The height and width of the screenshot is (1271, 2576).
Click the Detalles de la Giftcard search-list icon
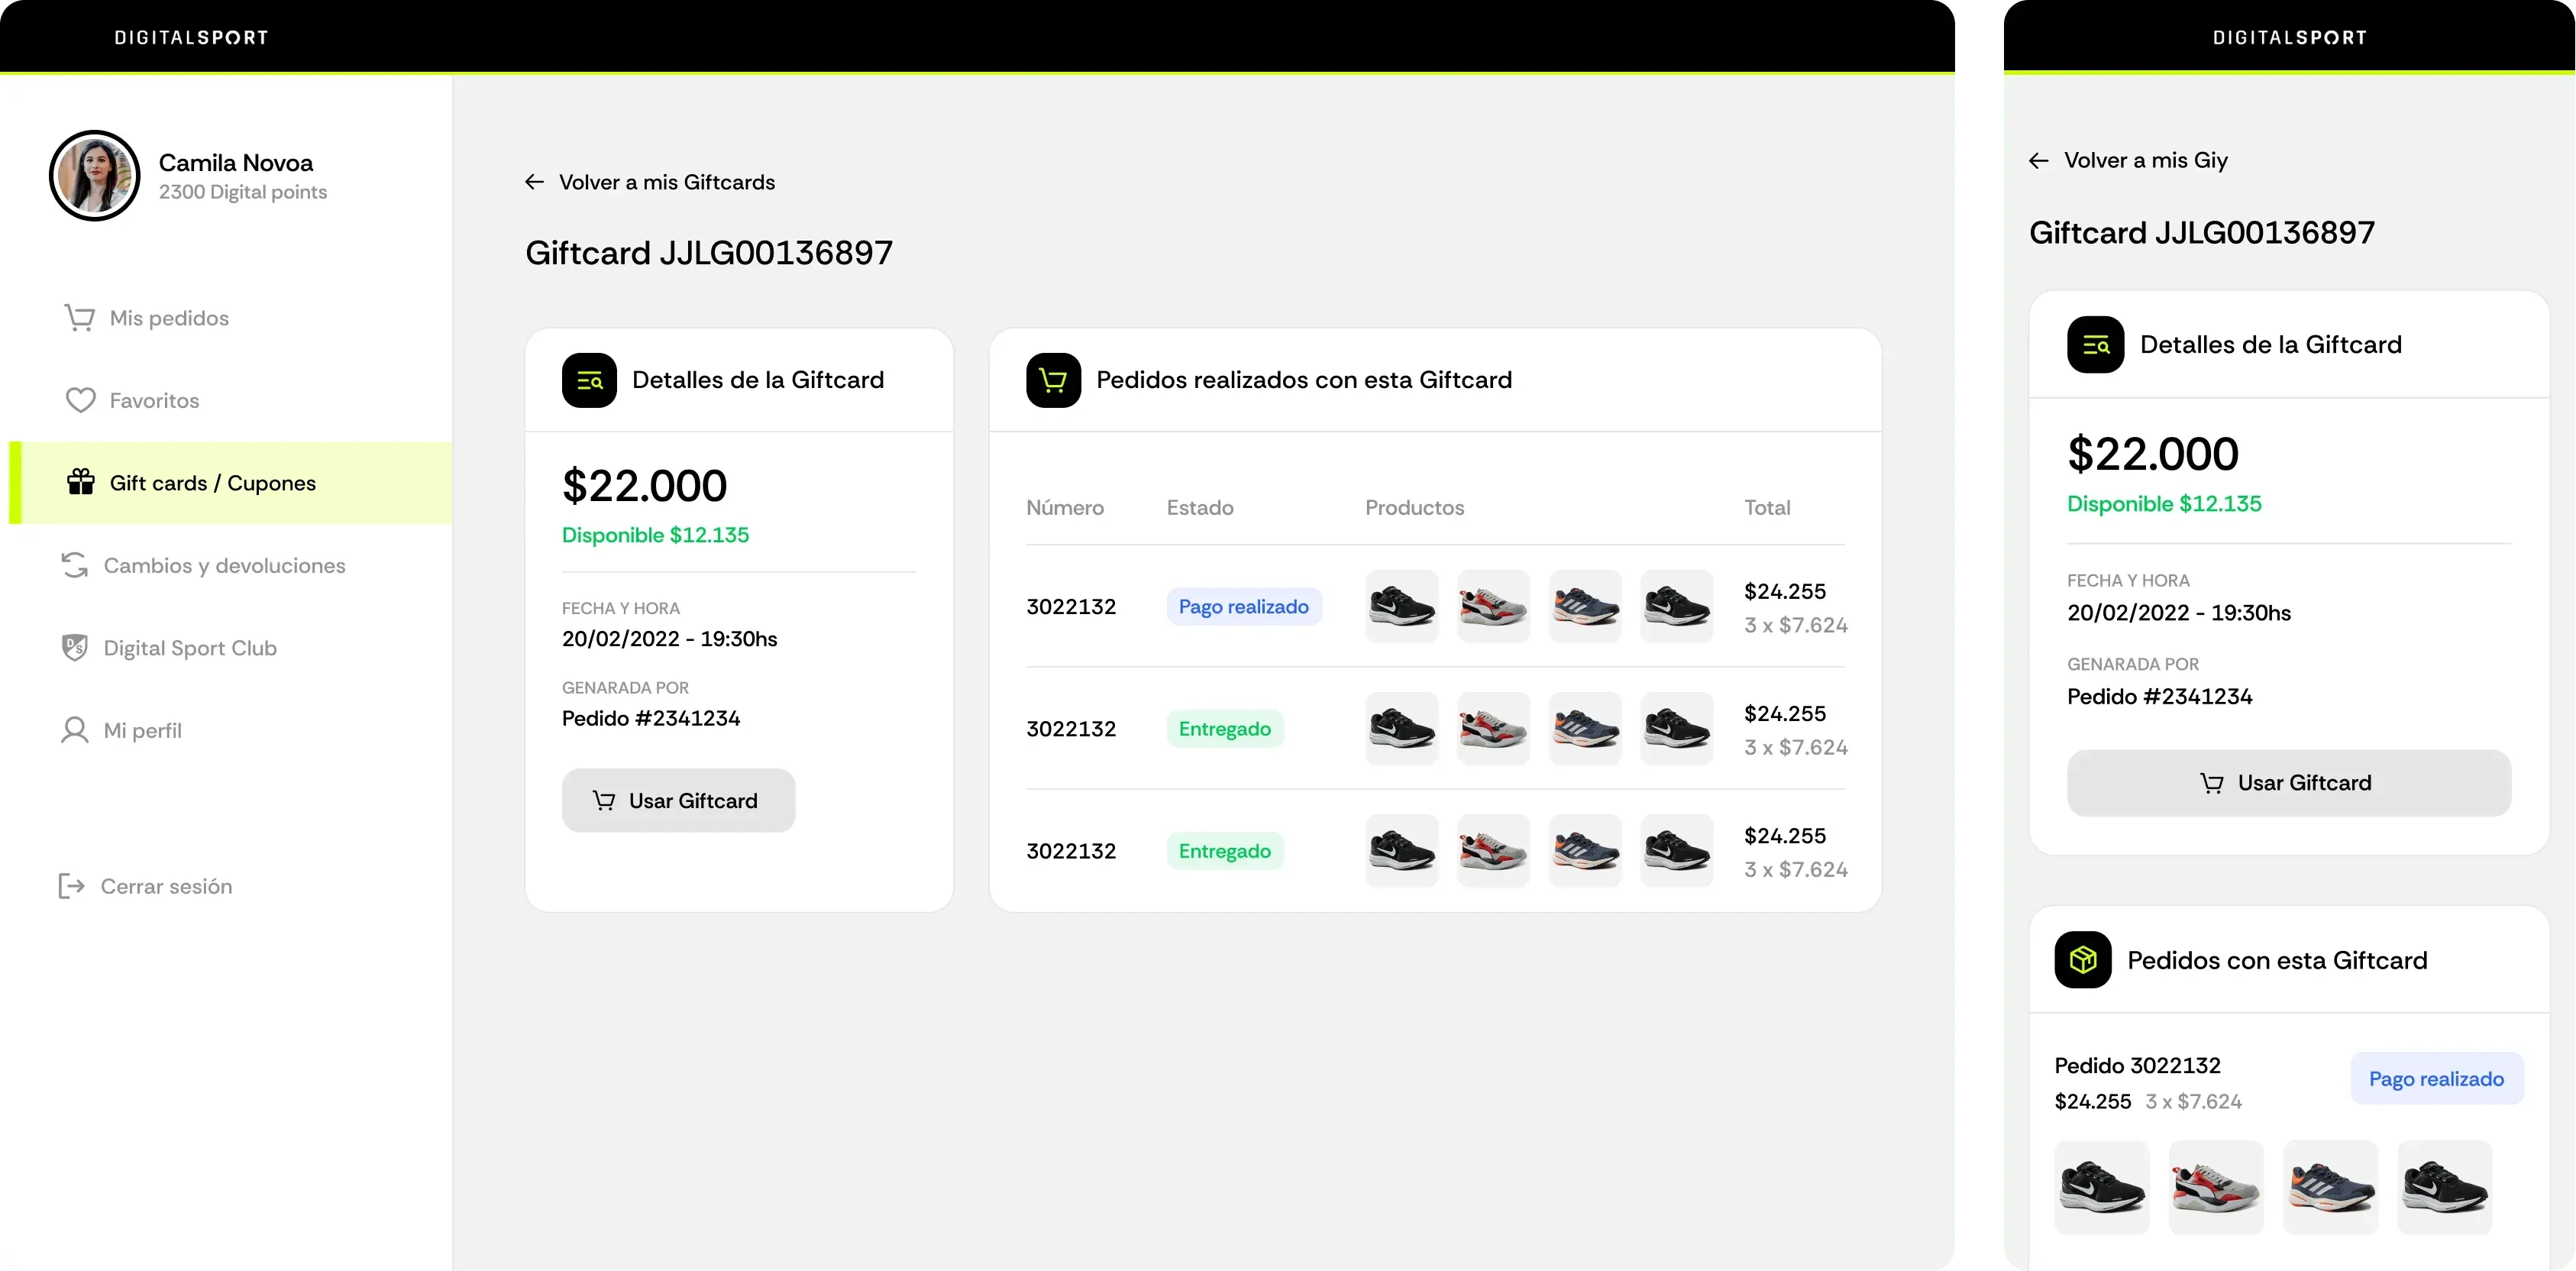coord(589,380)
